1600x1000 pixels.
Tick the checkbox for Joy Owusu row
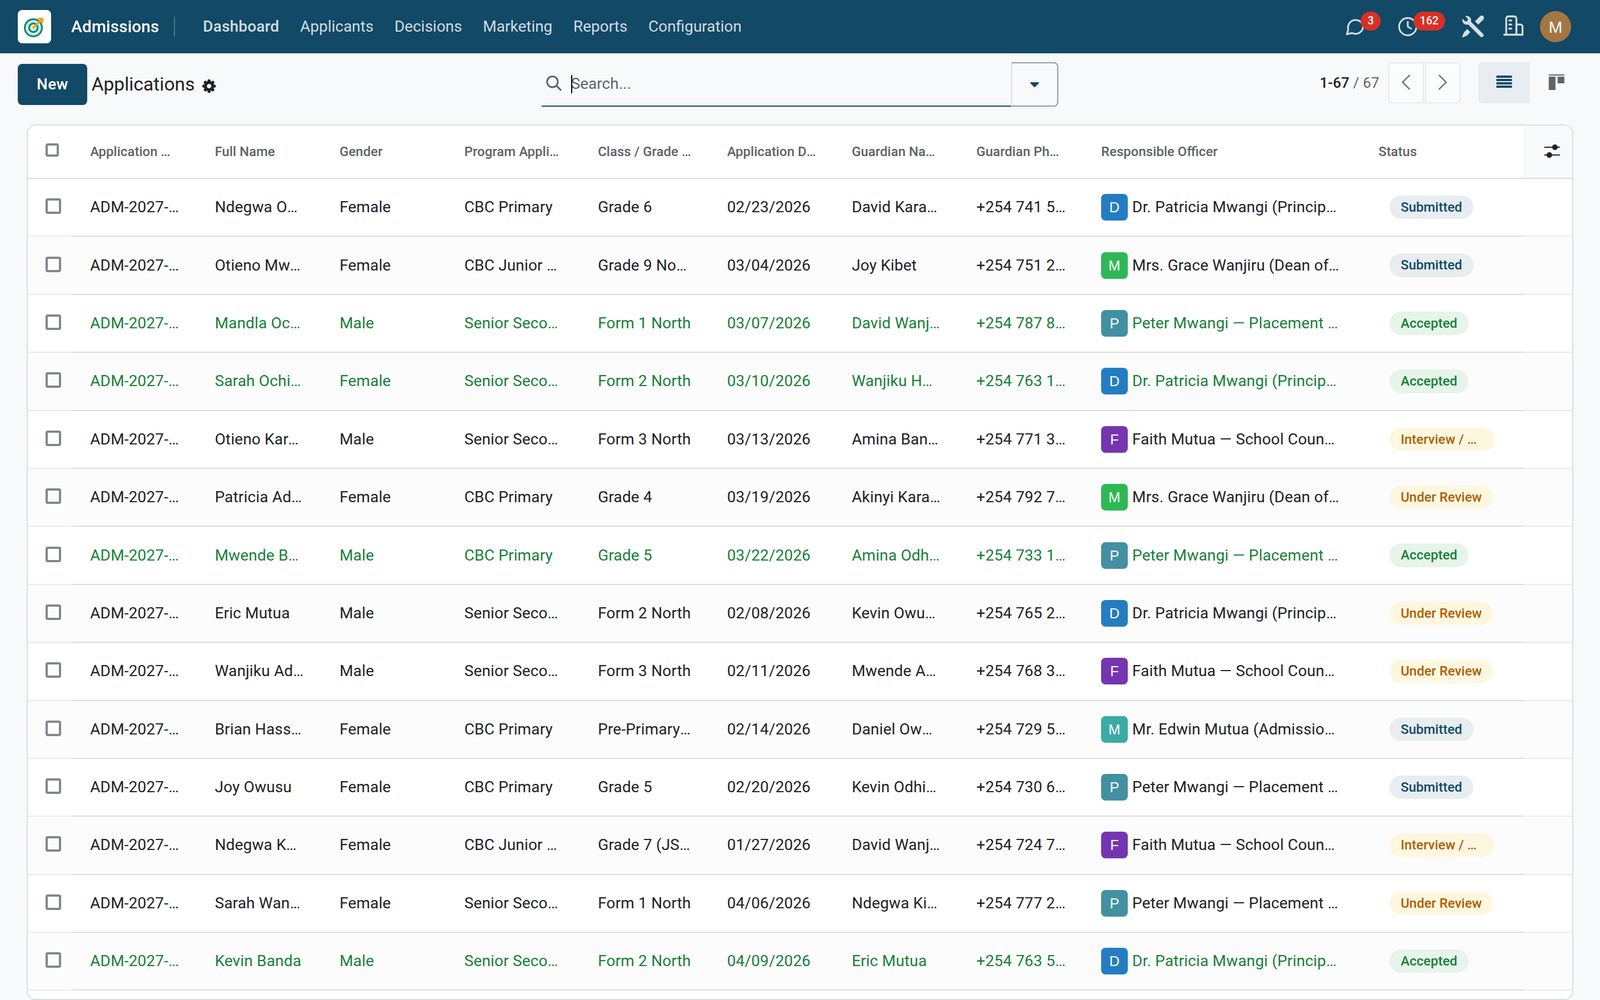(x=53, y=786)
